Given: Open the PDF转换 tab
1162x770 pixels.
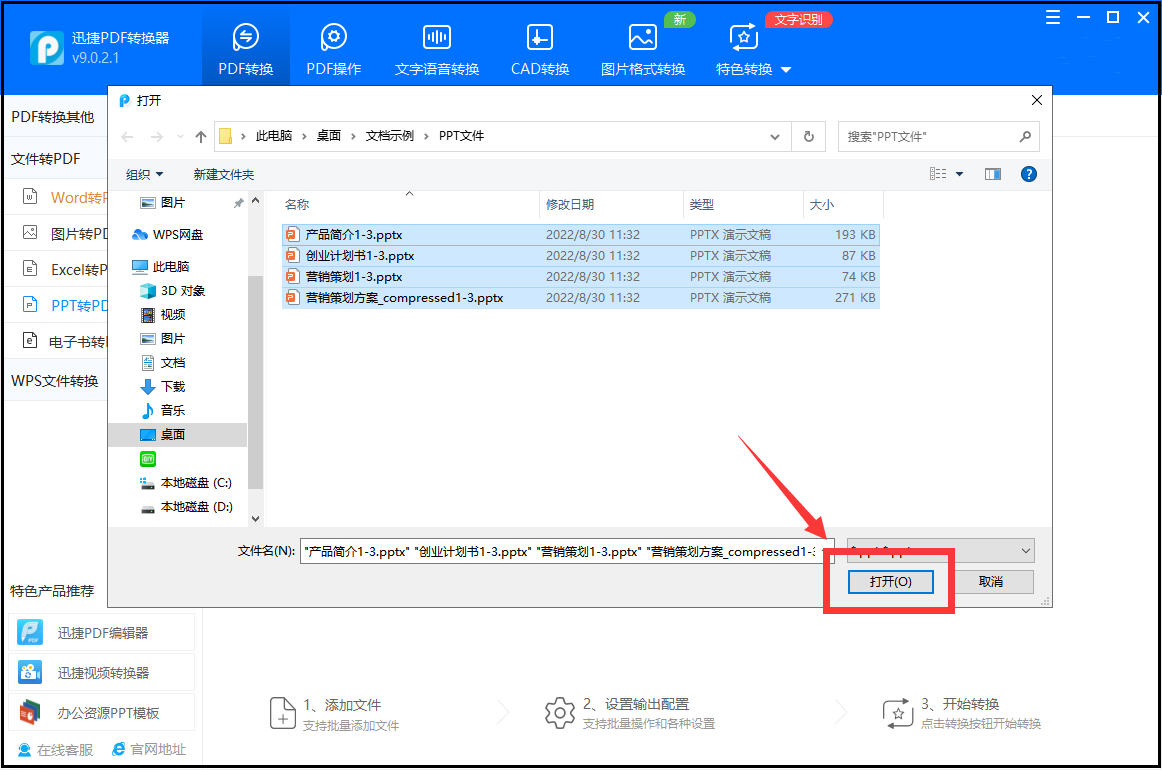Looking at the screenshot, I should tap(245, 50).
